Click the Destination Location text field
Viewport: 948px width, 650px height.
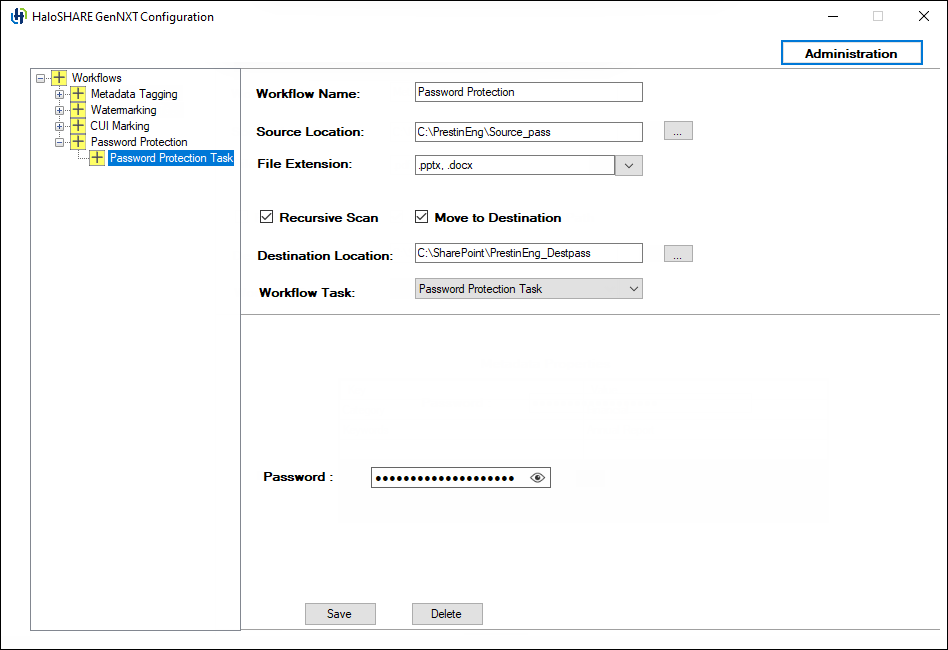528,253
